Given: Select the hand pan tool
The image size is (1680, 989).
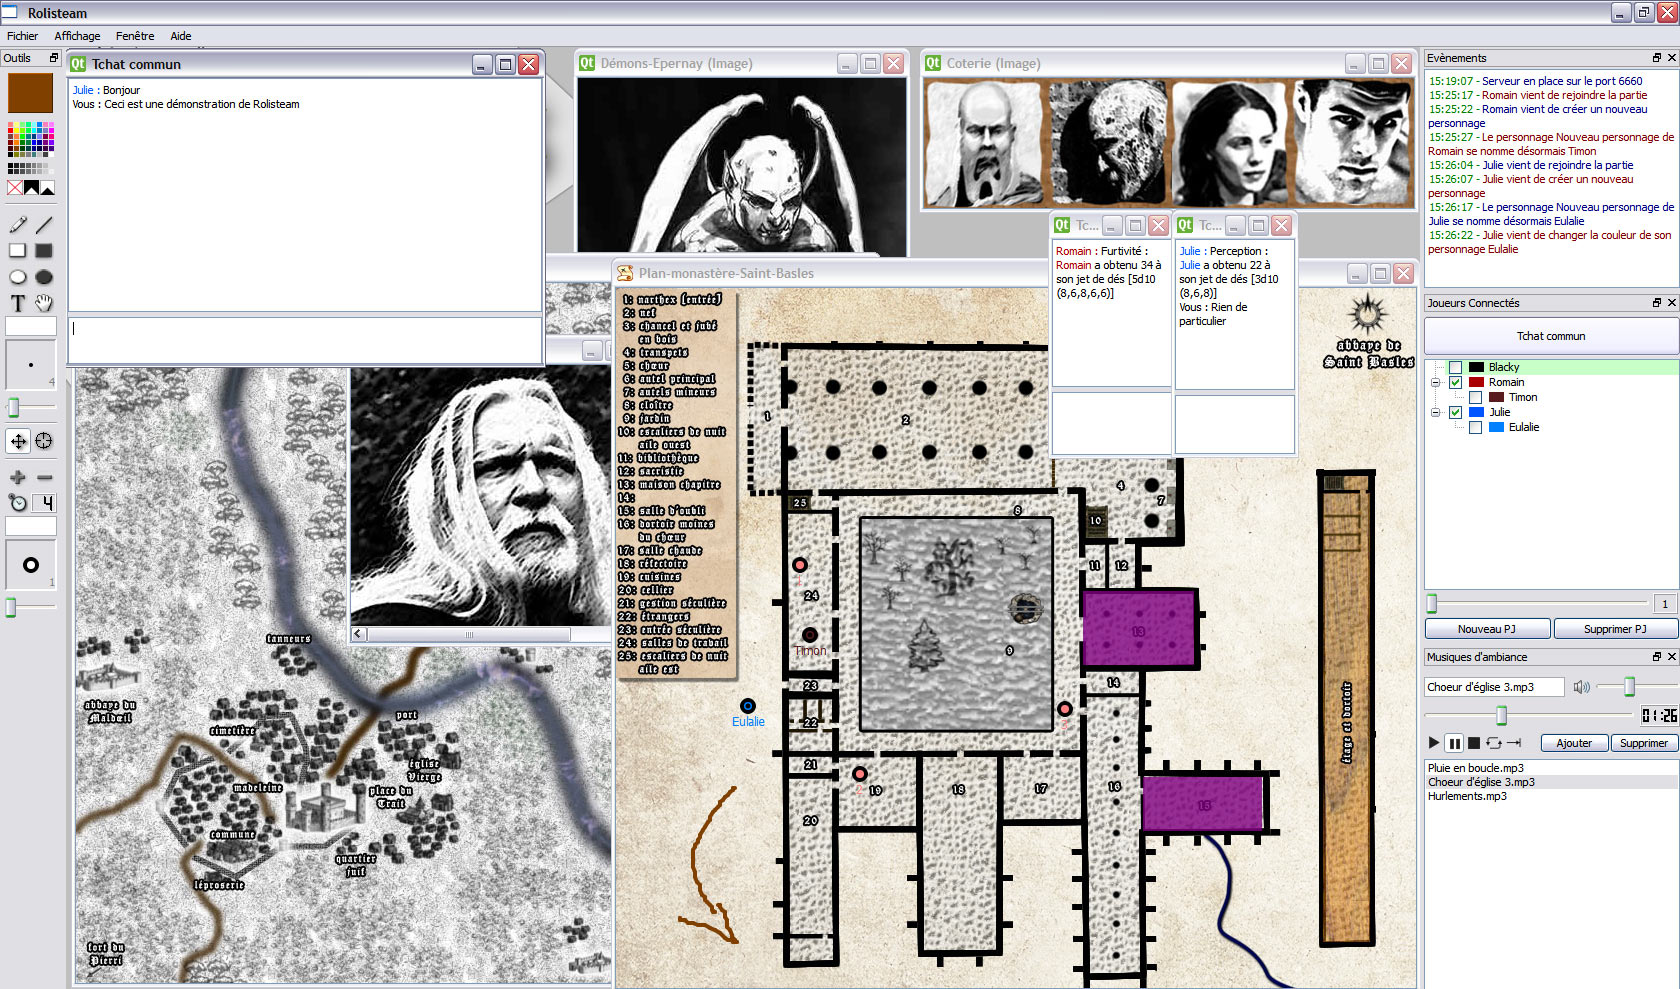Looking at the screenshot, I should [x=44, y=303].
